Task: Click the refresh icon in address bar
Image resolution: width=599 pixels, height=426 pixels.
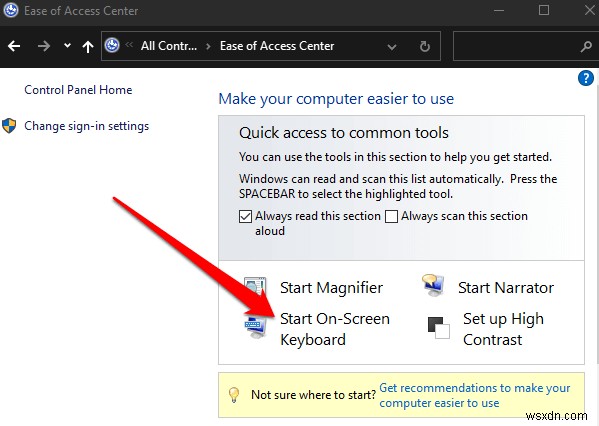Action: click(x=424, y=47)
